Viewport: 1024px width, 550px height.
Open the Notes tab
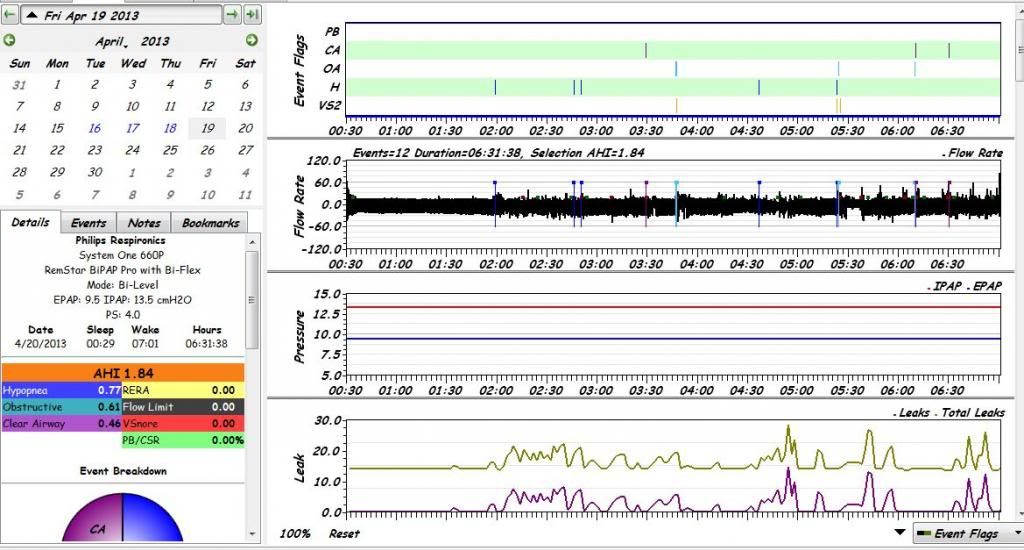pyautogui.click(x=144, y=223)
